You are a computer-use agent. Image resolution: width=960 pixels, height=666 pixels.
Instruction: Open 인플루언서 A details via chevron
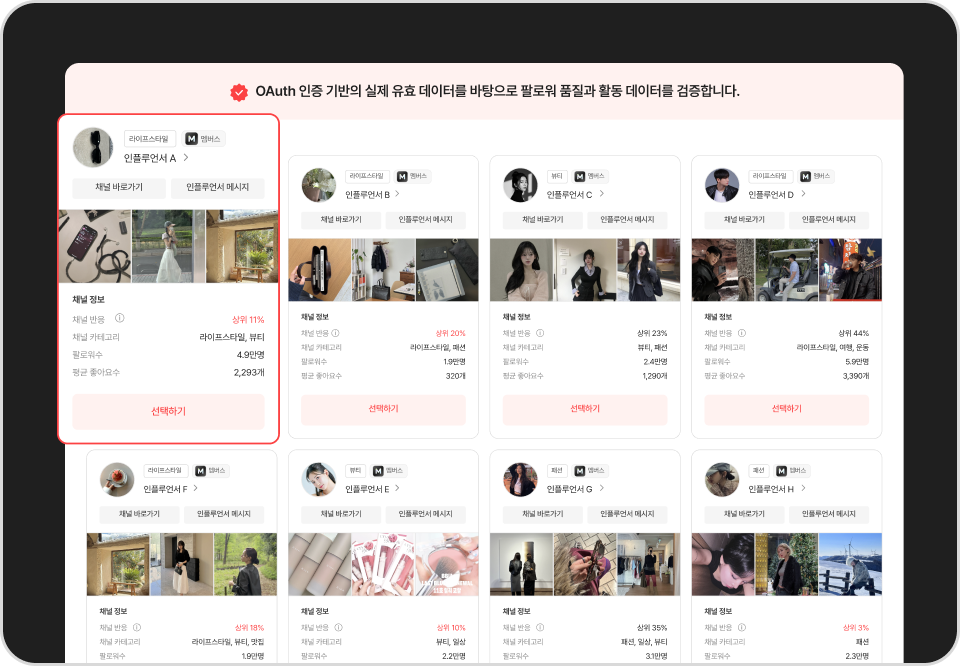[x=186, y=158]
